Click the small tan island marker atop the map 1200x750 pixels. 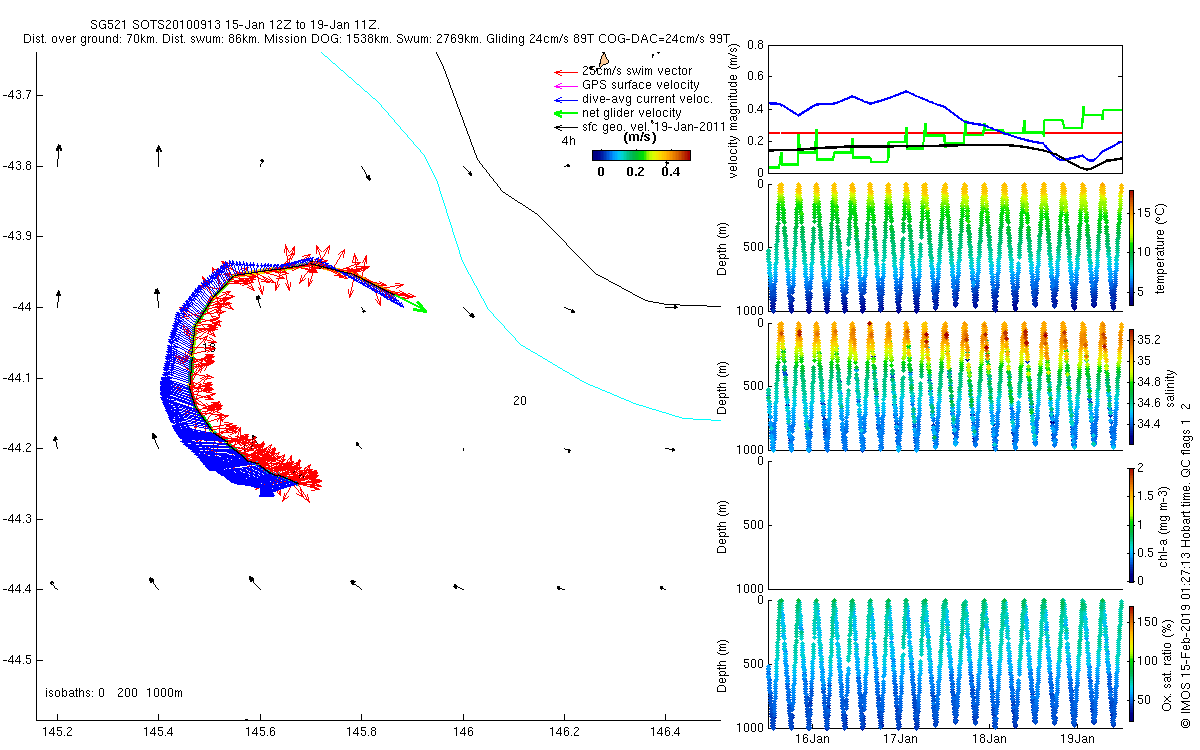click(603, 61)
